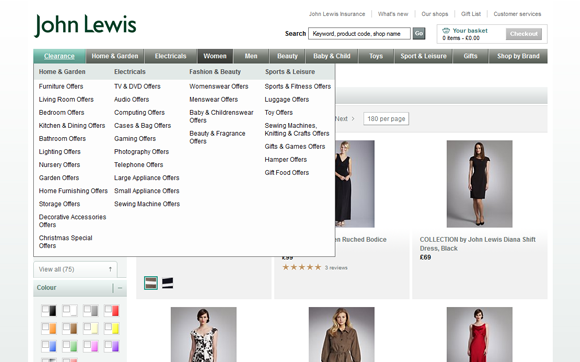Open the 3 reviews link
The width and height of the screenshot is (580, 362).
click(336, 268)
